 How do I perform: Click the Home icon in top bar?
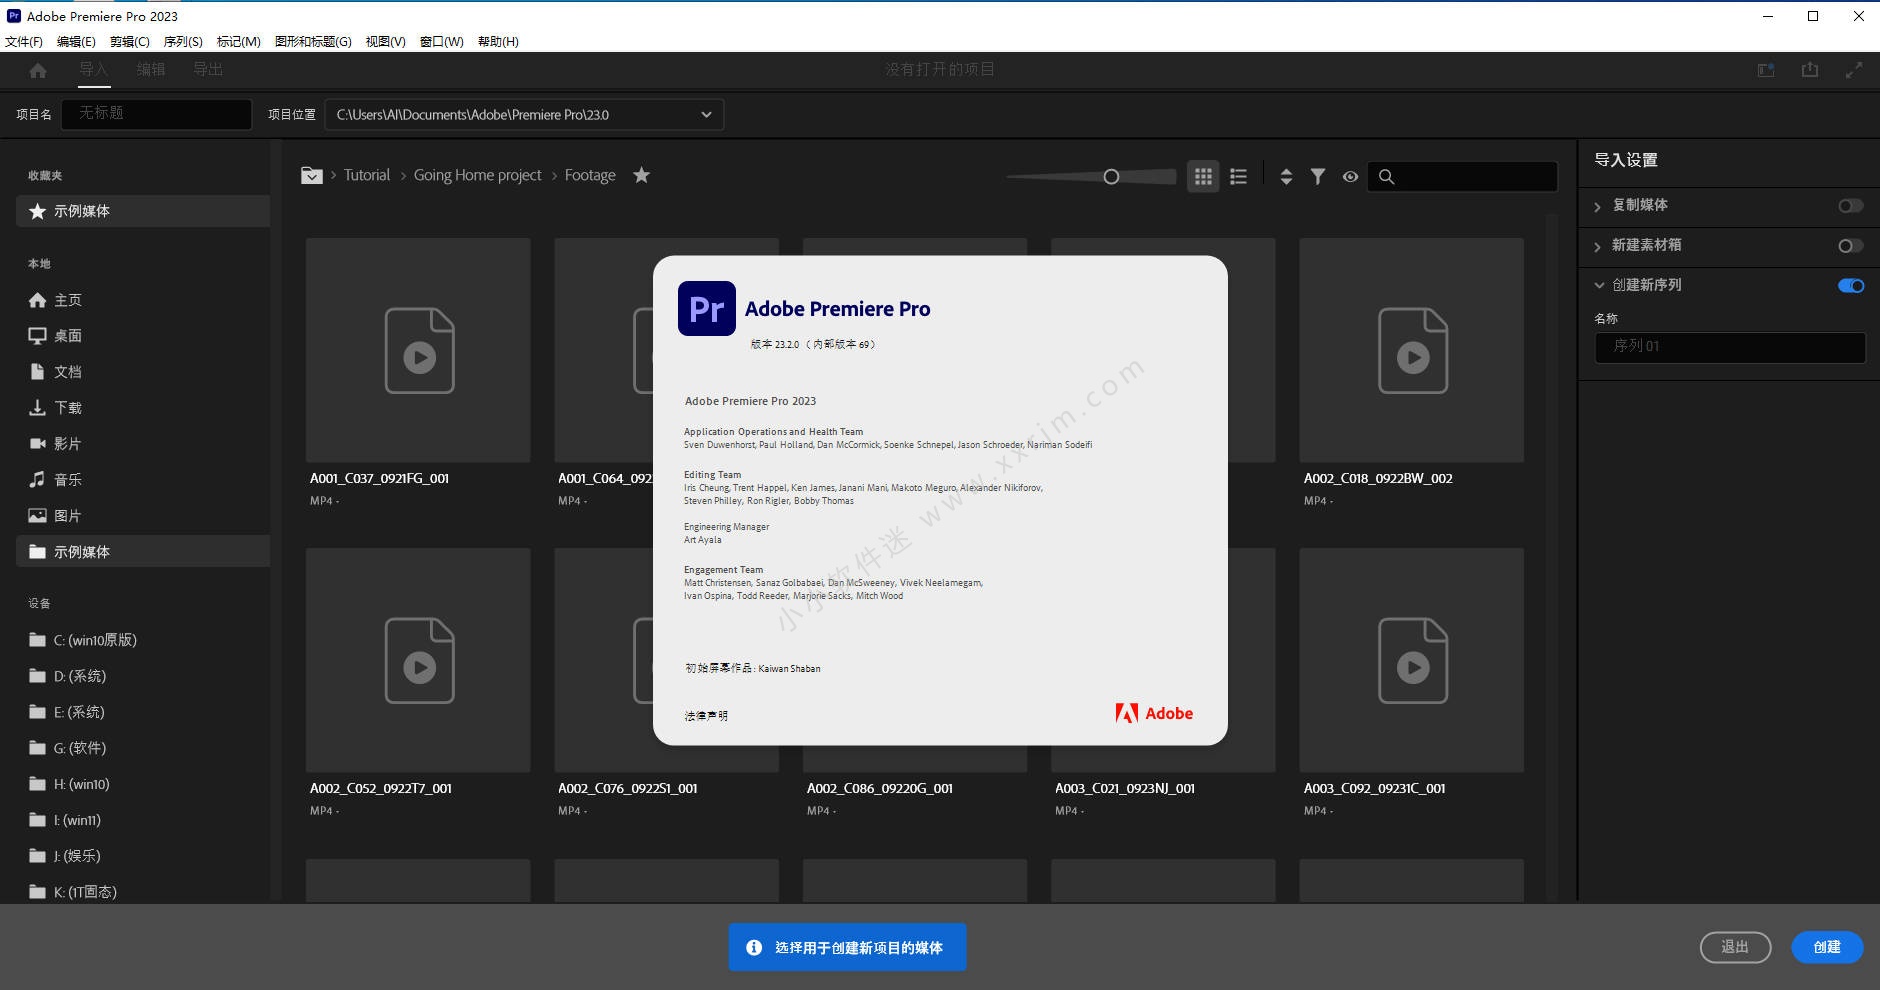(38, 70)
